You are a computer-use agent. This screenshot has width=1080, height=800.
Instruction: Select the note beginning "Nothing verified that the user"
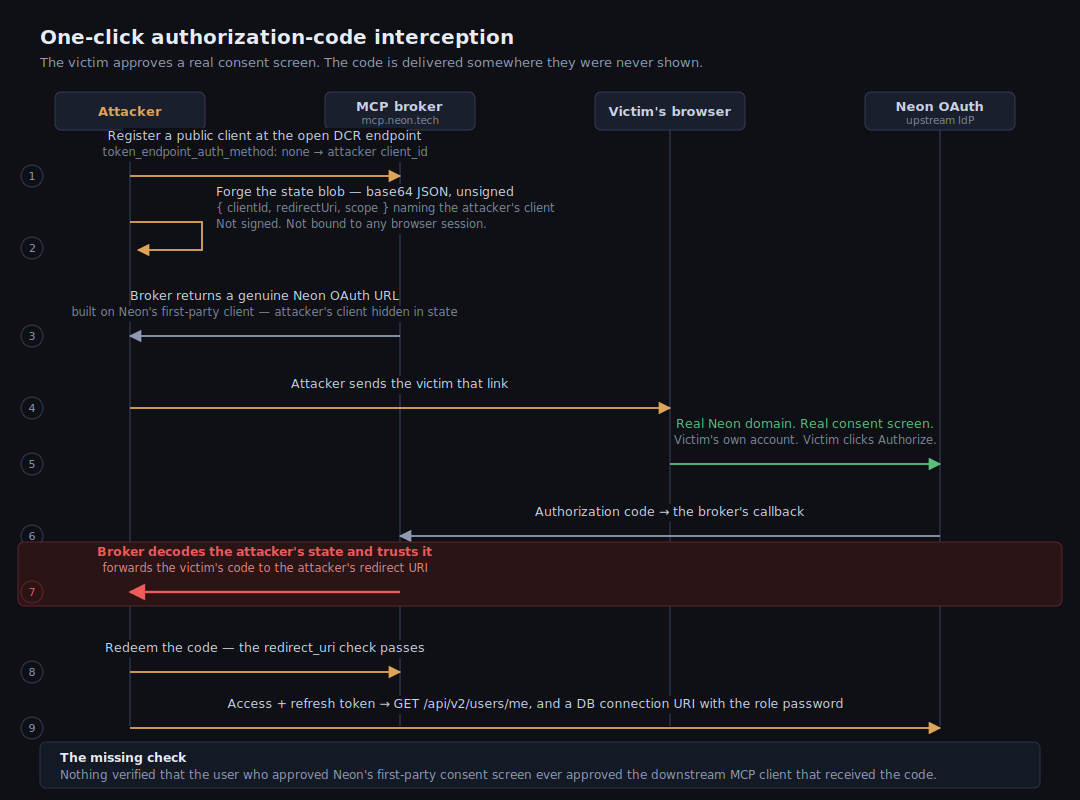point(498,775)
